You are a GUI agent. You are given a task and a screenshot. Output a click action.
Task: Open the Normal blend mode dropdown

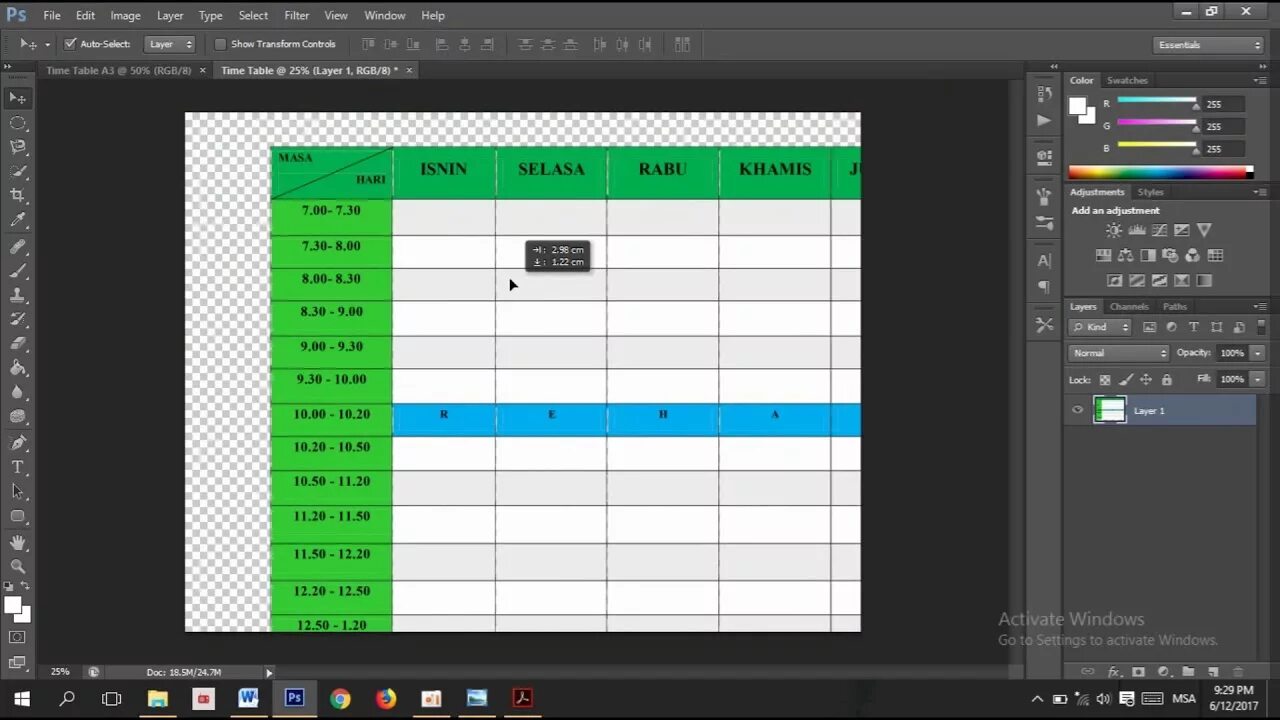[1118, 352]
